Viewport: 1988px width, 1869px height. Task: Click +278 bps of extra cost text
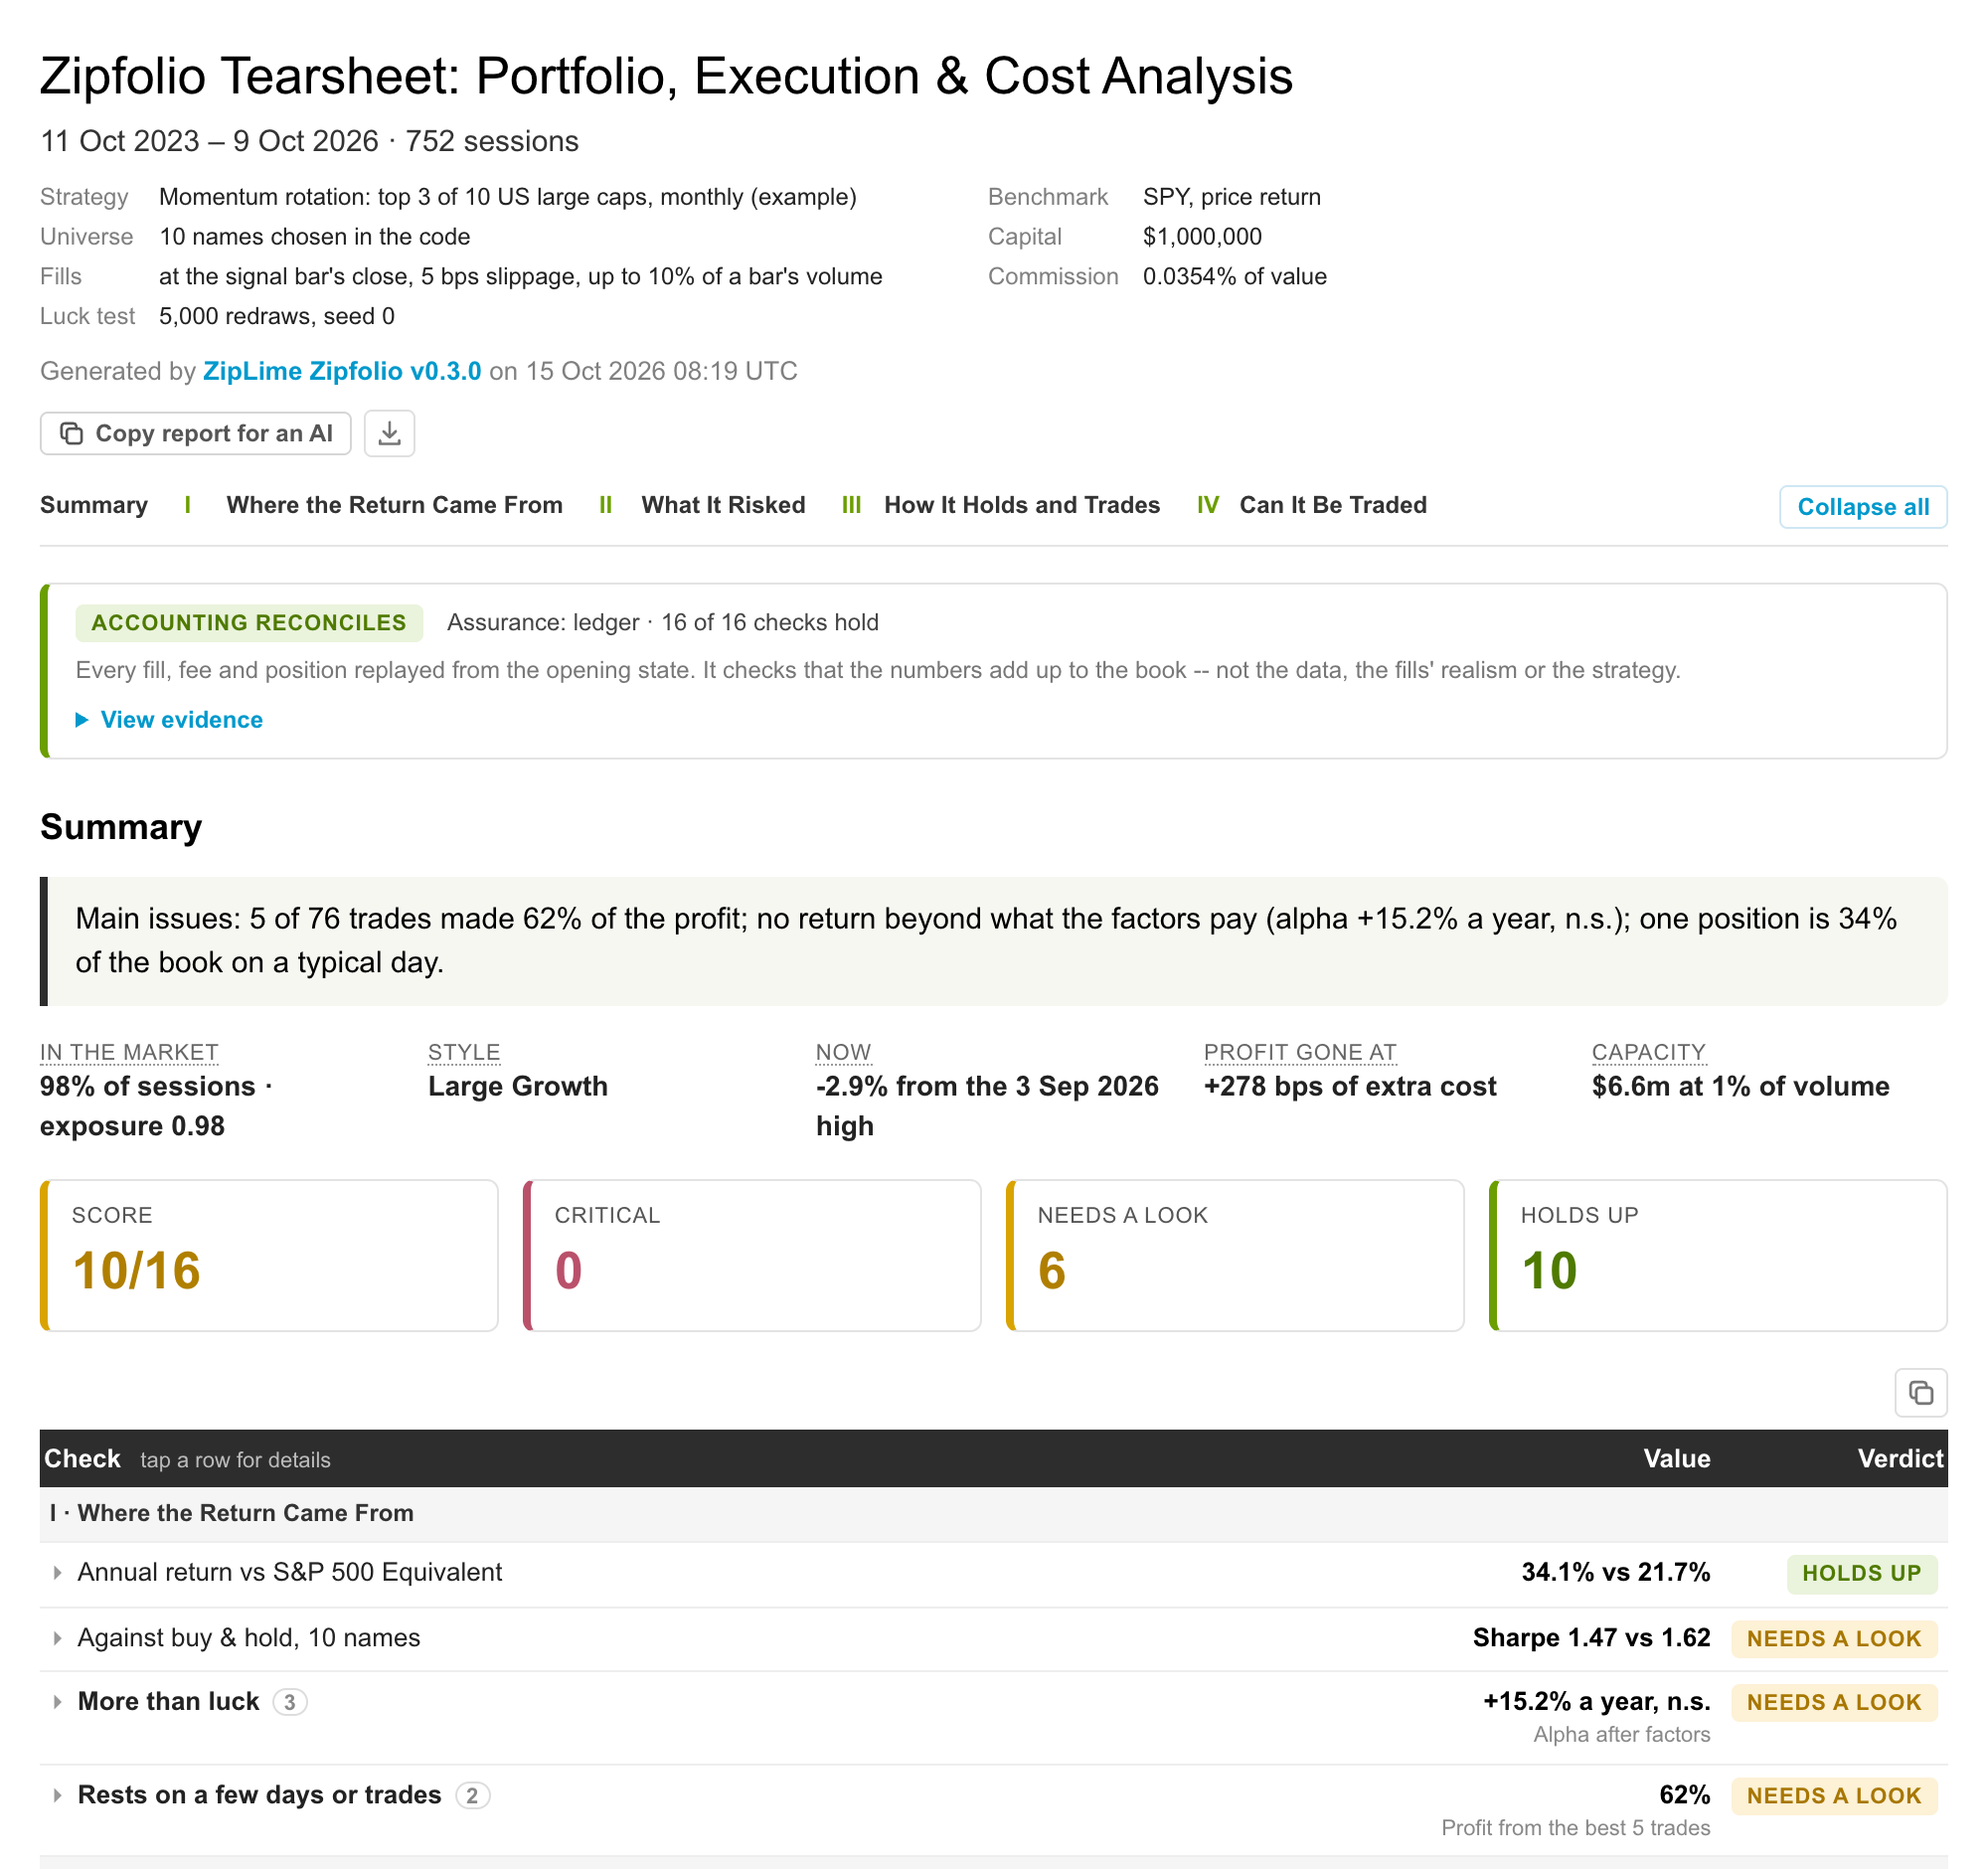pos(1350,1087)
